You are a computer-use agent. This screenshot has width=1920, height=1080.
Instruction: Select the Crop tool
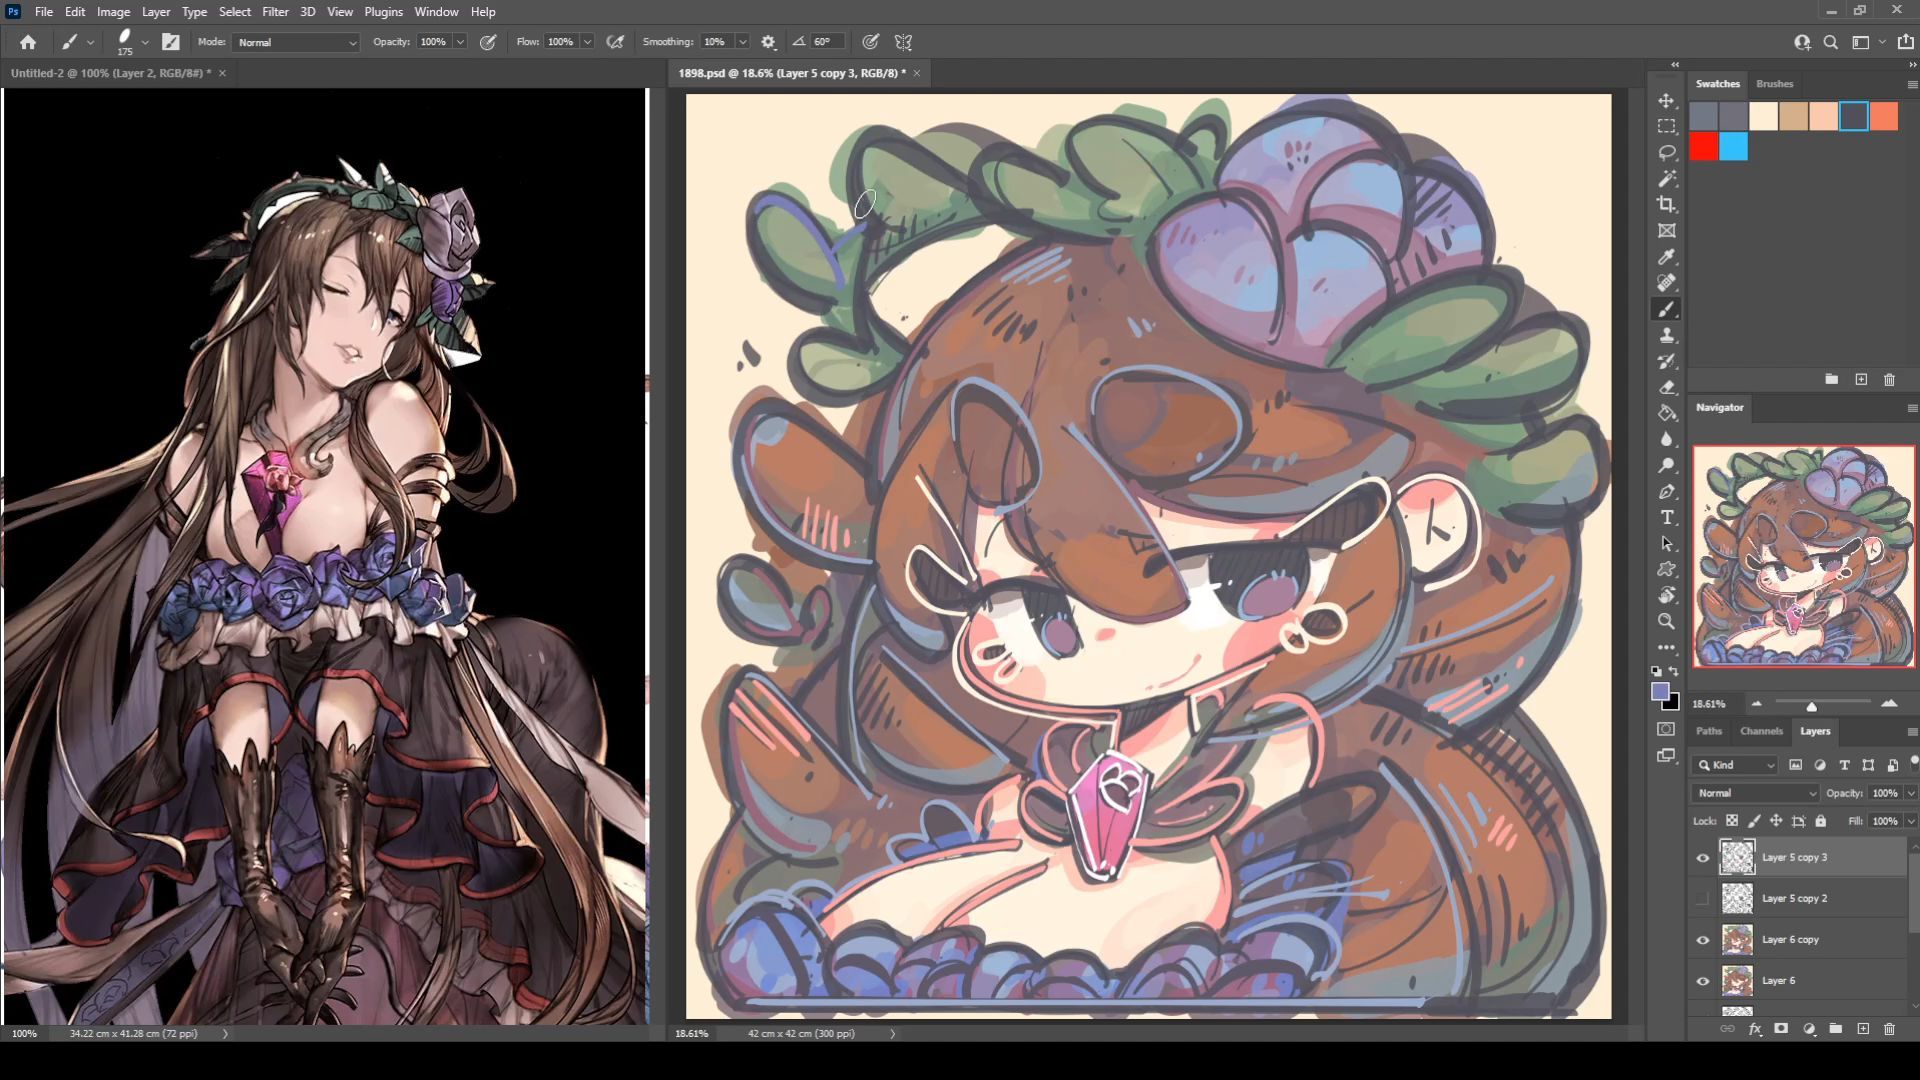click(1666, 205)
